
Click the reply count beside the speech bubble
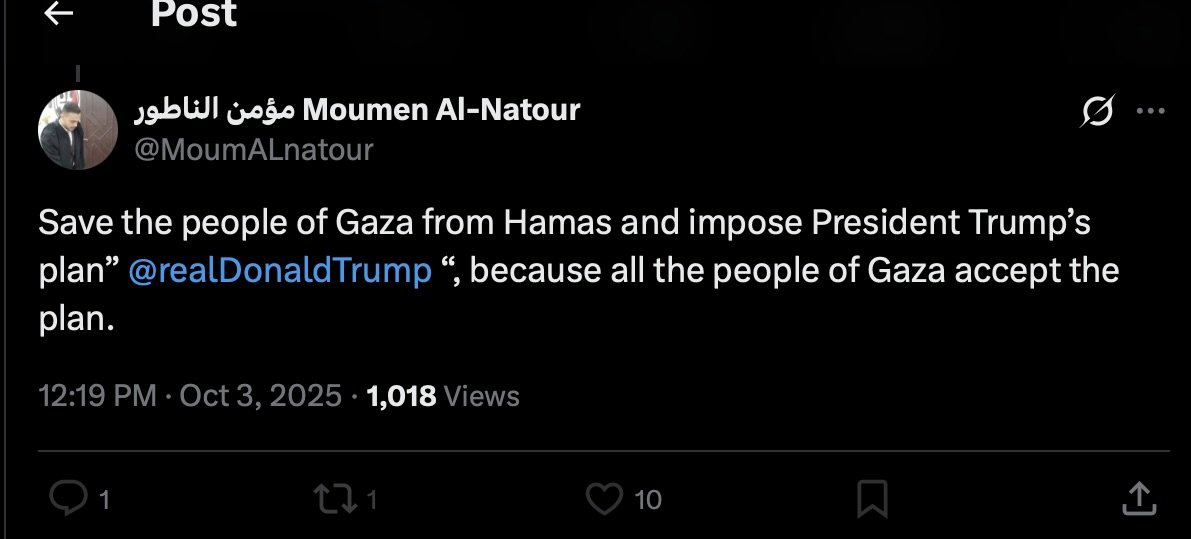[x=104, y=500]
